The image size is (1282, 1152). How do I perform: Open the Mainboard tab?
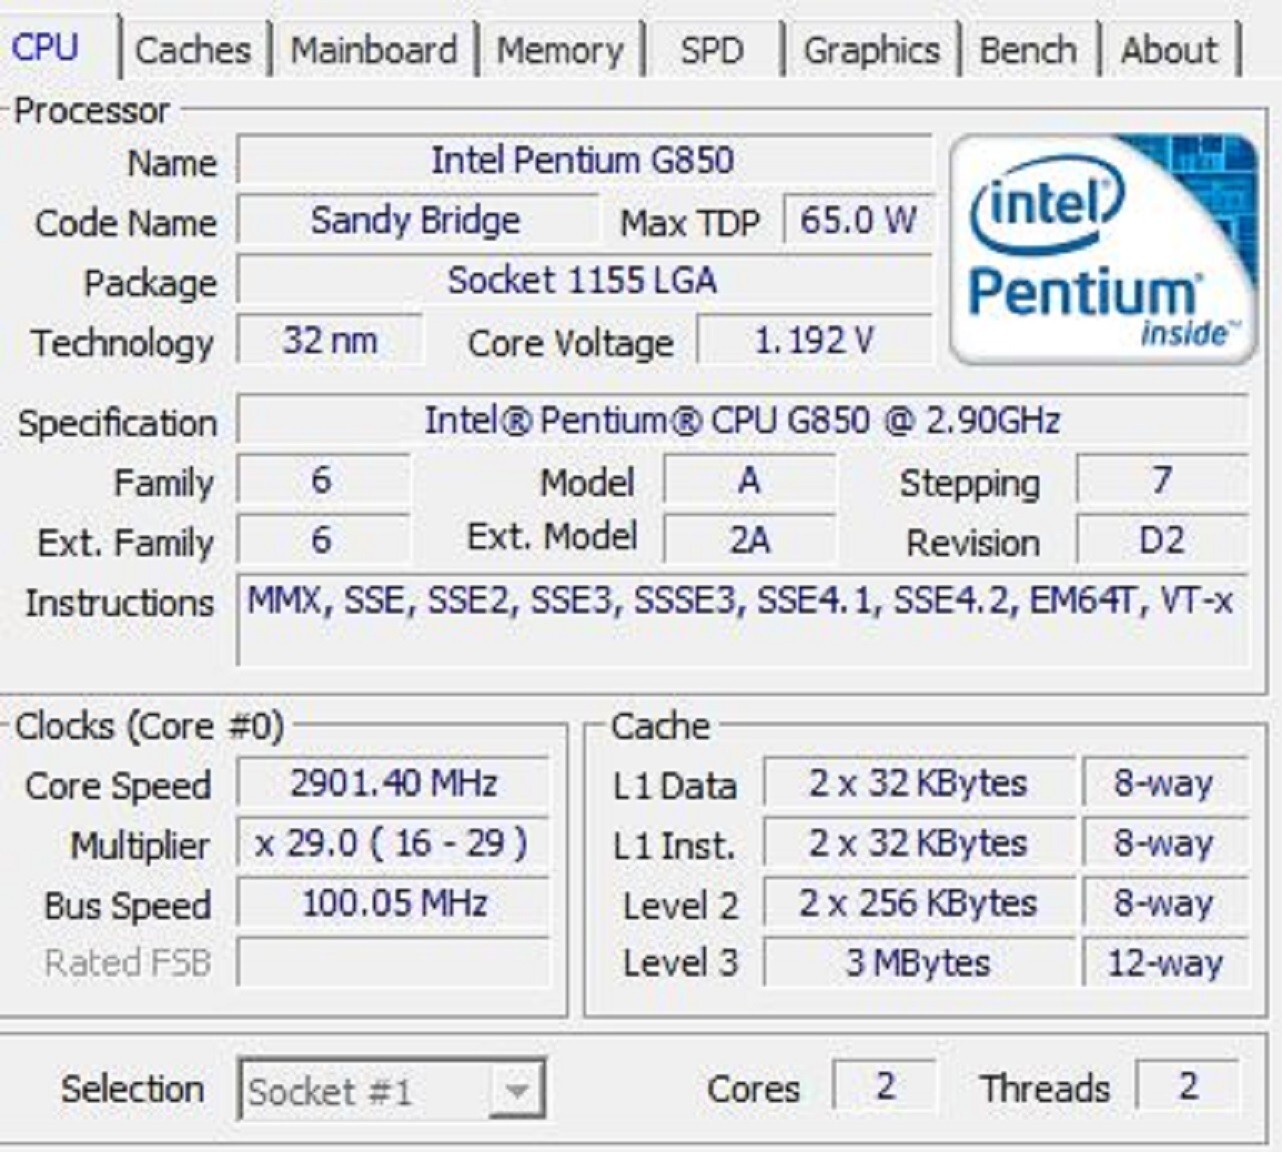pyautogui.click(x=374, y=50)
